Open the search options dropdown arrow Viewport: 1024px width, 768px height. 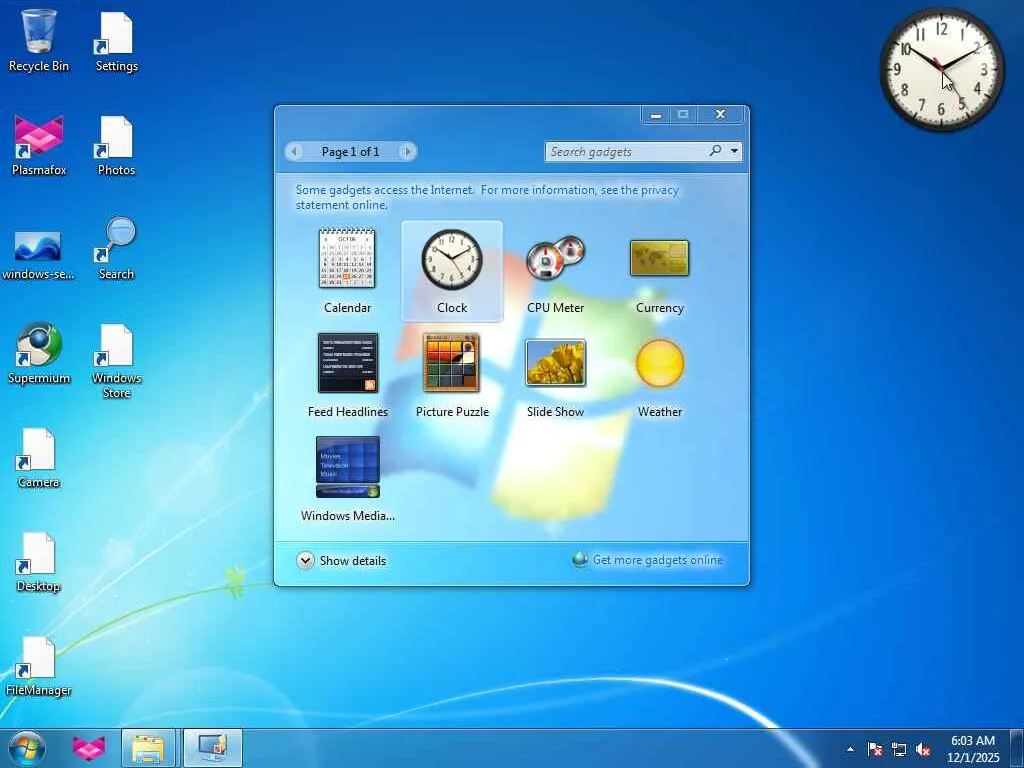pyautogui.click(x=735, y=152)
